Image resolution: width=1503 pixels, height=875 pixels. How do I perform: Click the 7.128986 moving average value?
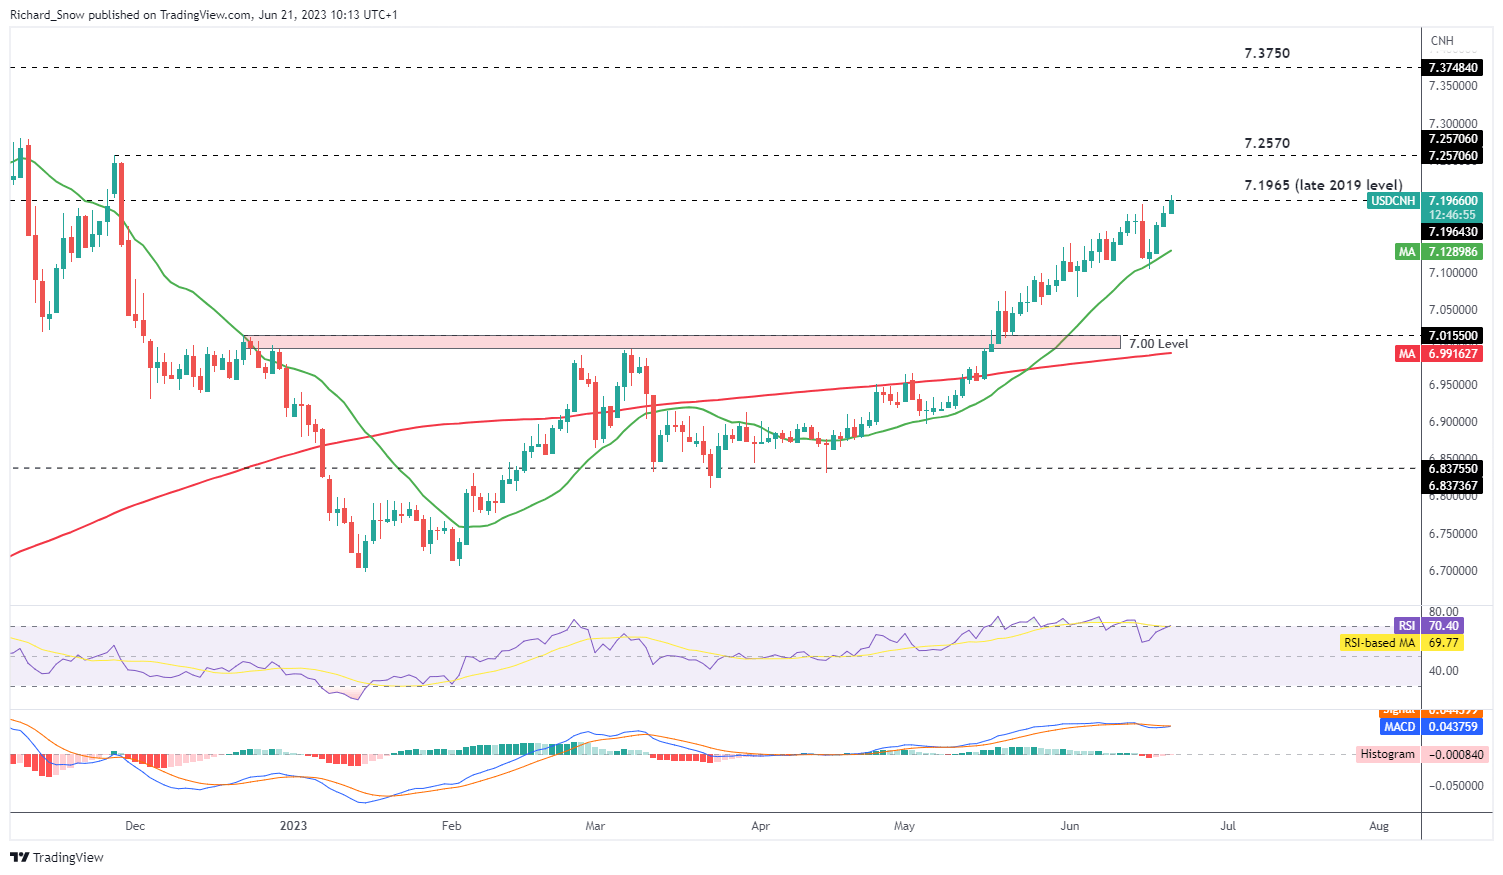(1453, 252)
